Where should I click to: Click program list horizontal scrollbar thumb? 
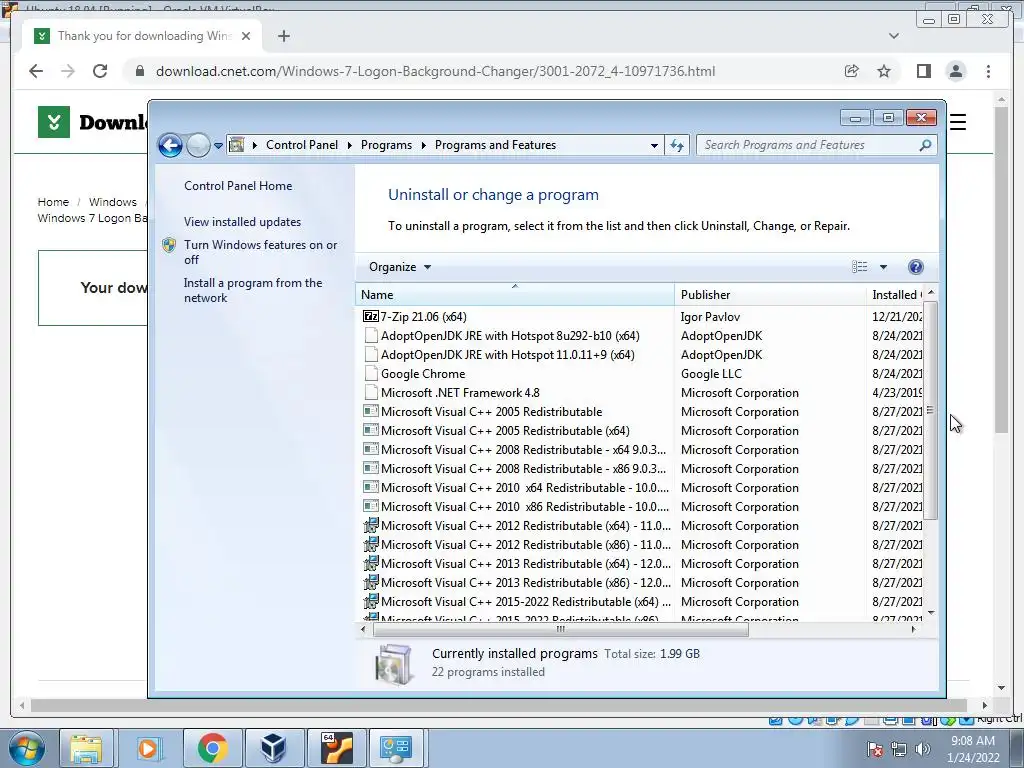pos(560,629)
